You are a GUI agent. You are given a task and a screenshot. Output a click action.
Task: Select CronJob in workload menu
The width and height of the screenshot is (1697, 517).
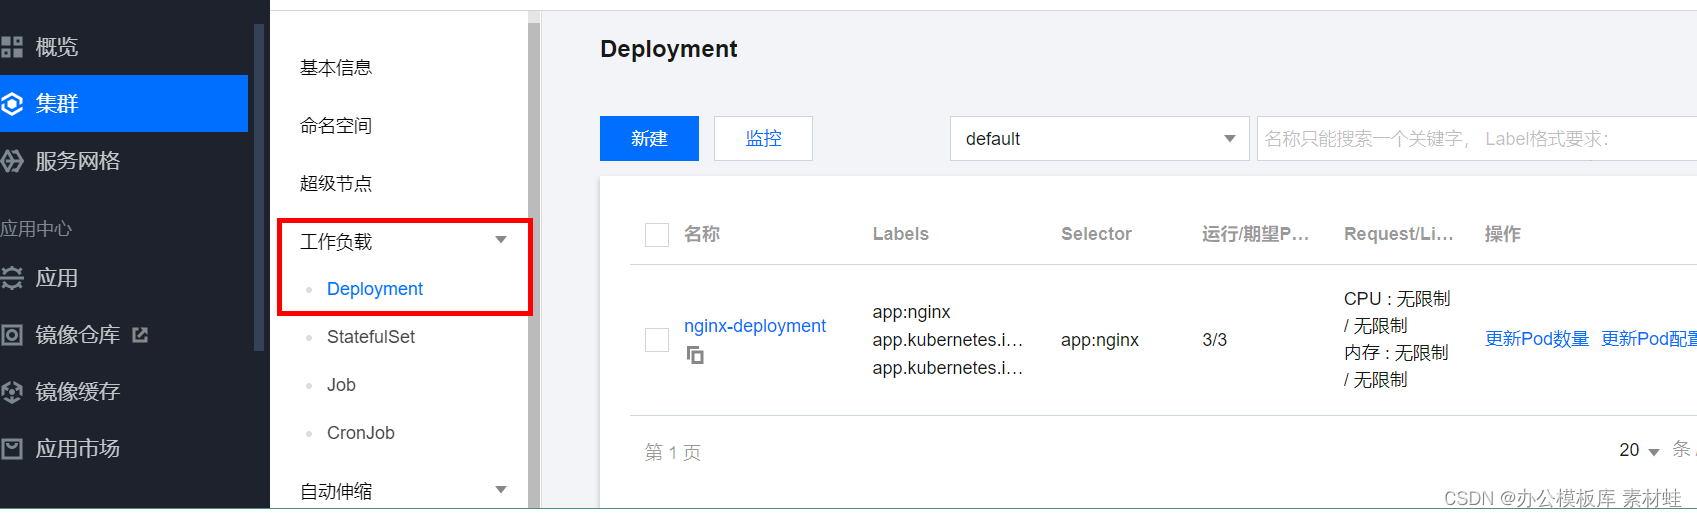(360, 433)
